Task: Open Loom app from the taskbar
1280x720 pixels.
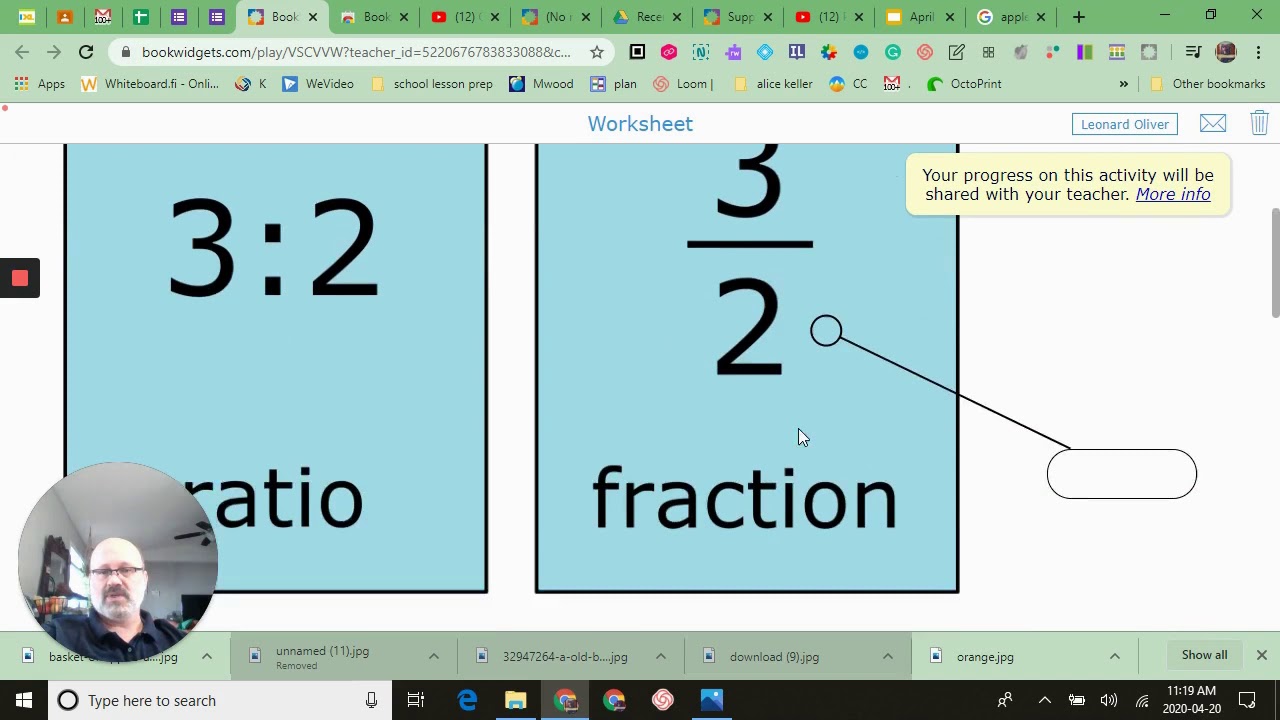Action: 663,700
